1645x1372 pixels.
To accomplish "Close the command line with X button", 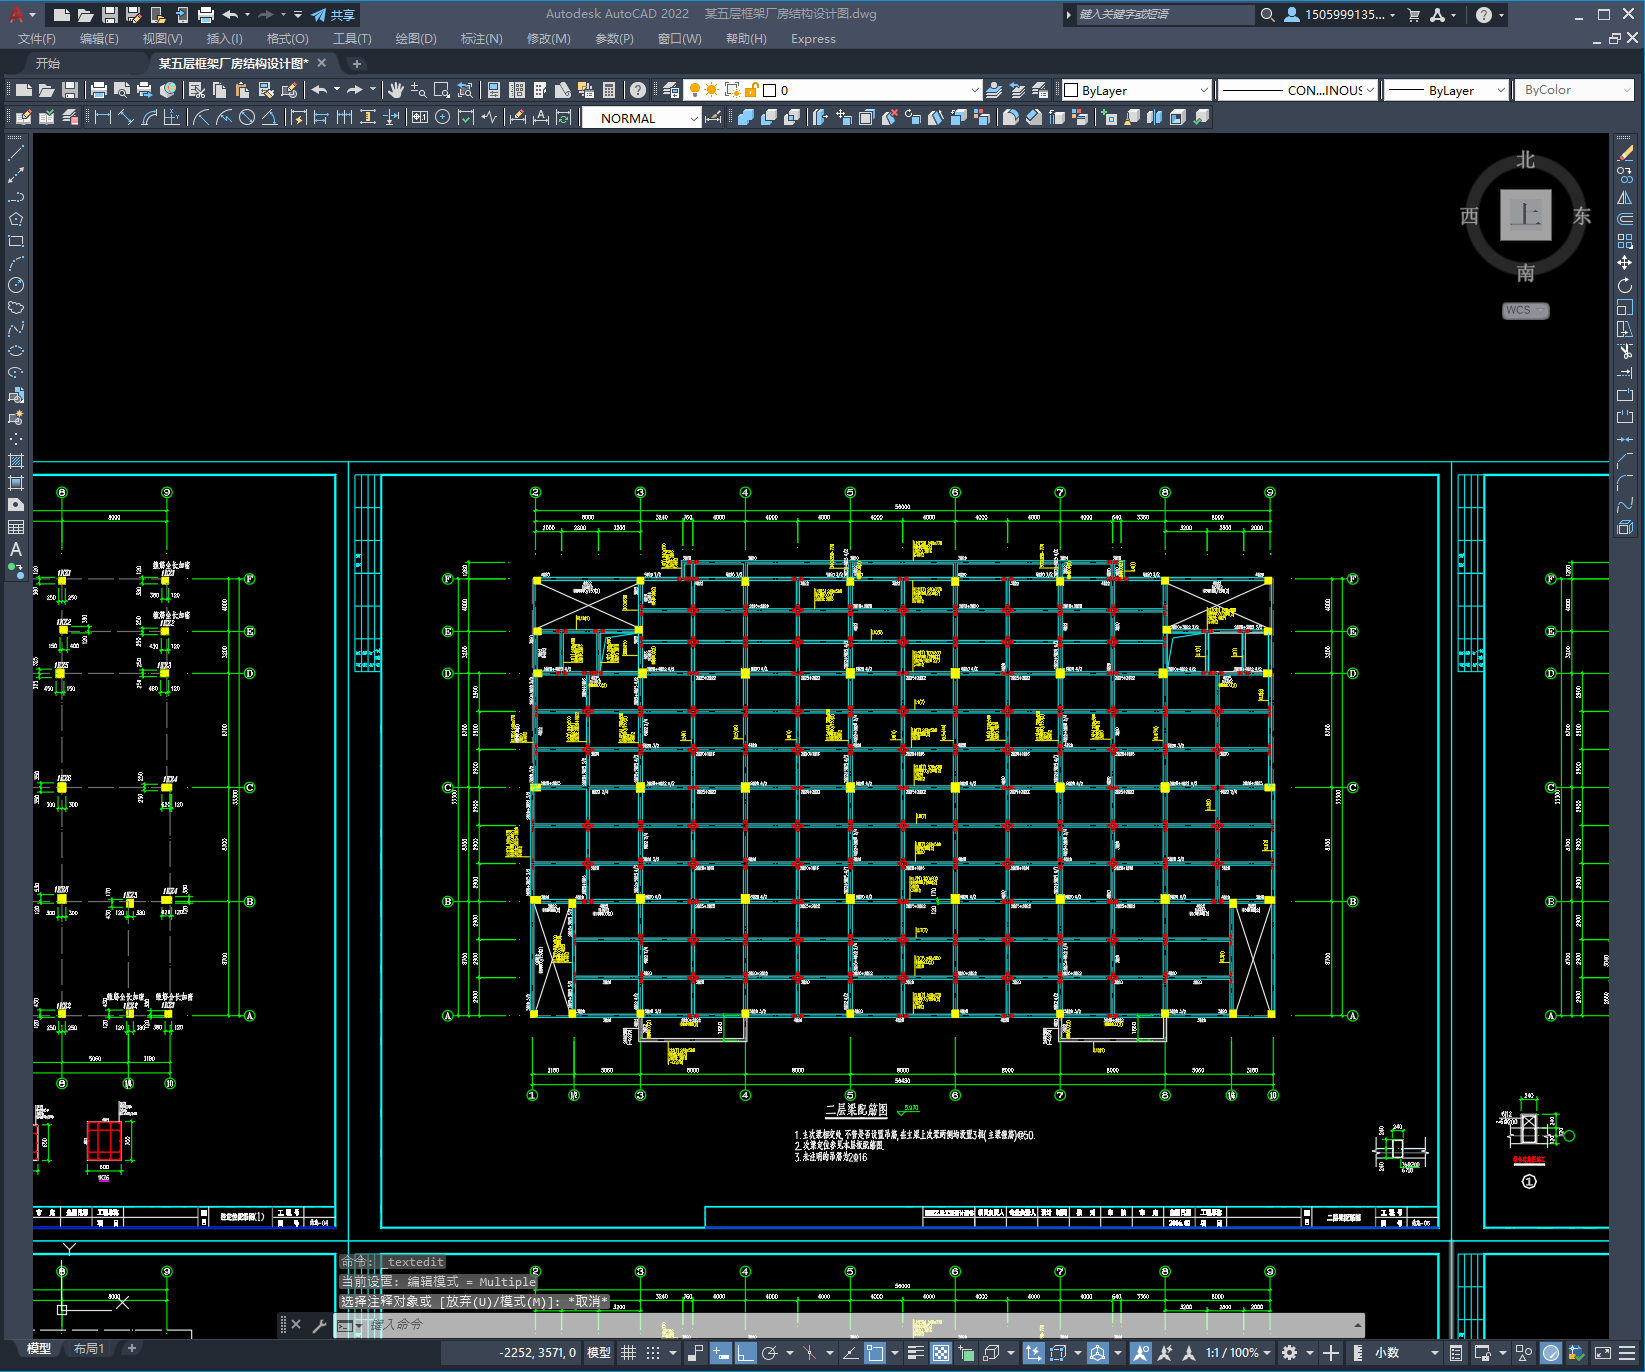I will pos(296,1324).
